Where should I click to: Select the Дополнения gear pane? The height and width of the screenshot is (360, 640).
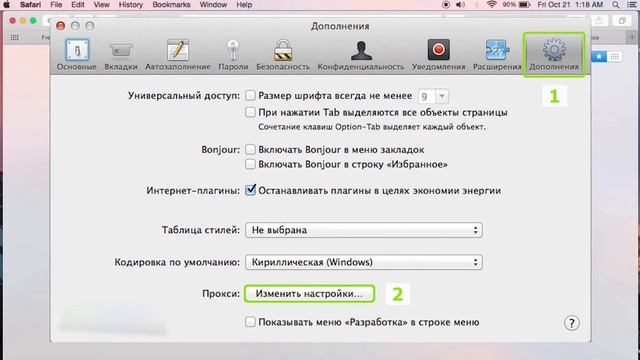tap(554, 55)
